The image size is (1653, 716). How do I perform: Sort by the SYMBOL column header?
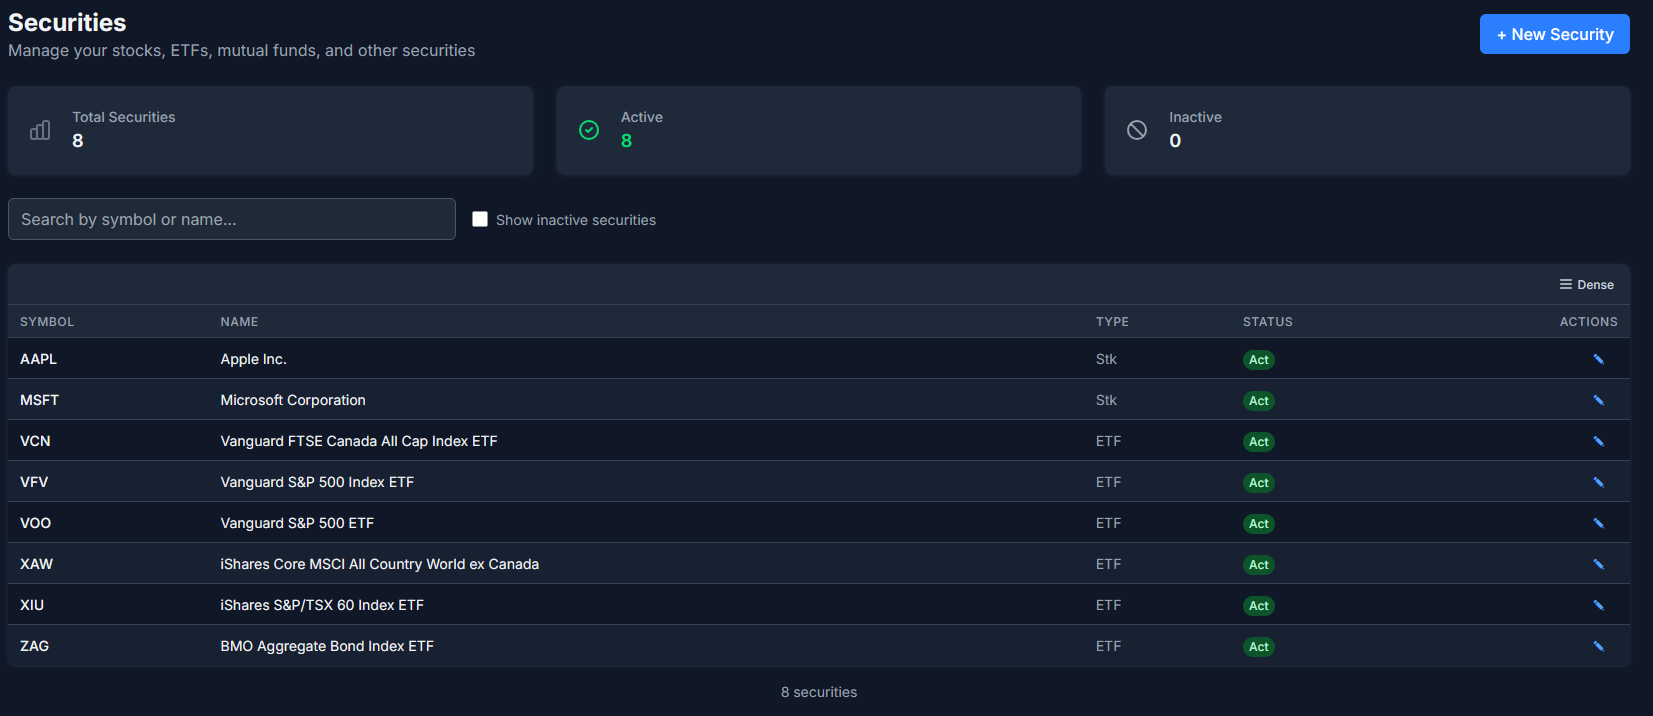pos(47,322)
